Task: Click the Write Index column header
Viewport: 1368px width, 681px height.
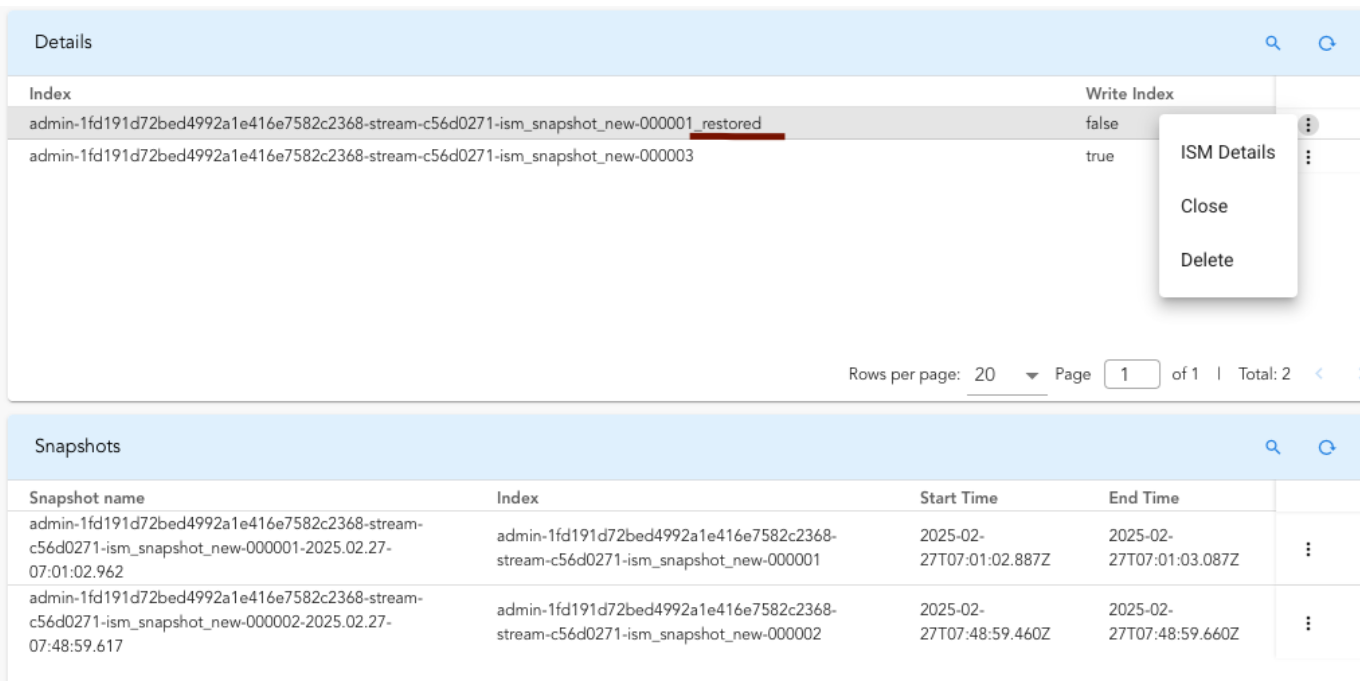Action: [1129, 94]
